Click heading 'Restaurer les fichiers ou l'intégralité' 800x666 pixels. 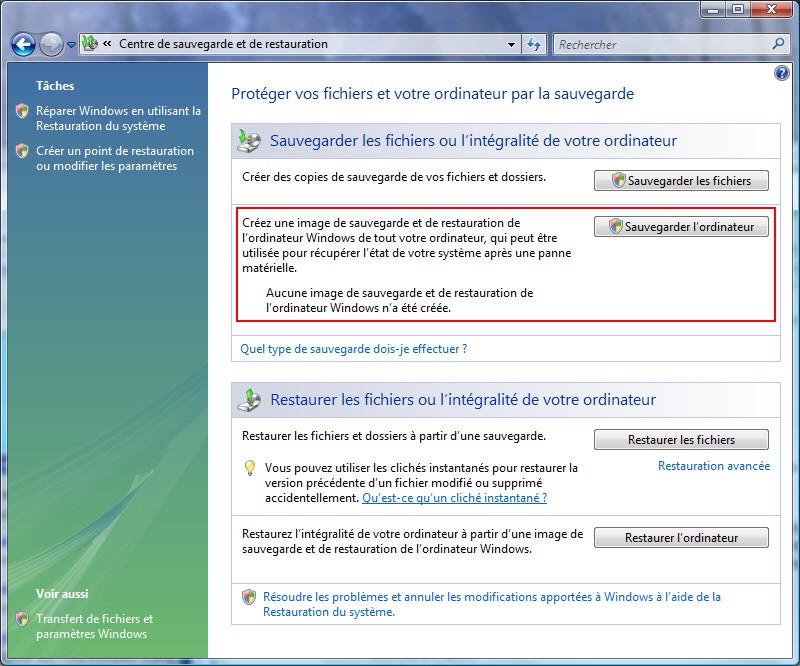463,400
